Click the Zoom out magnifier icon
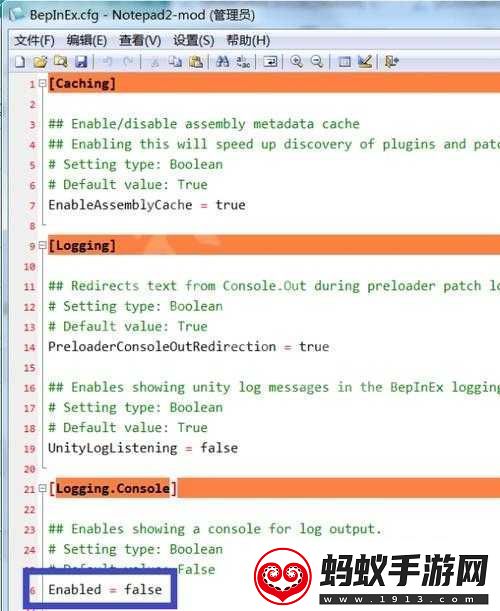Viewport: 500px width, 611px height. (317, 62)
